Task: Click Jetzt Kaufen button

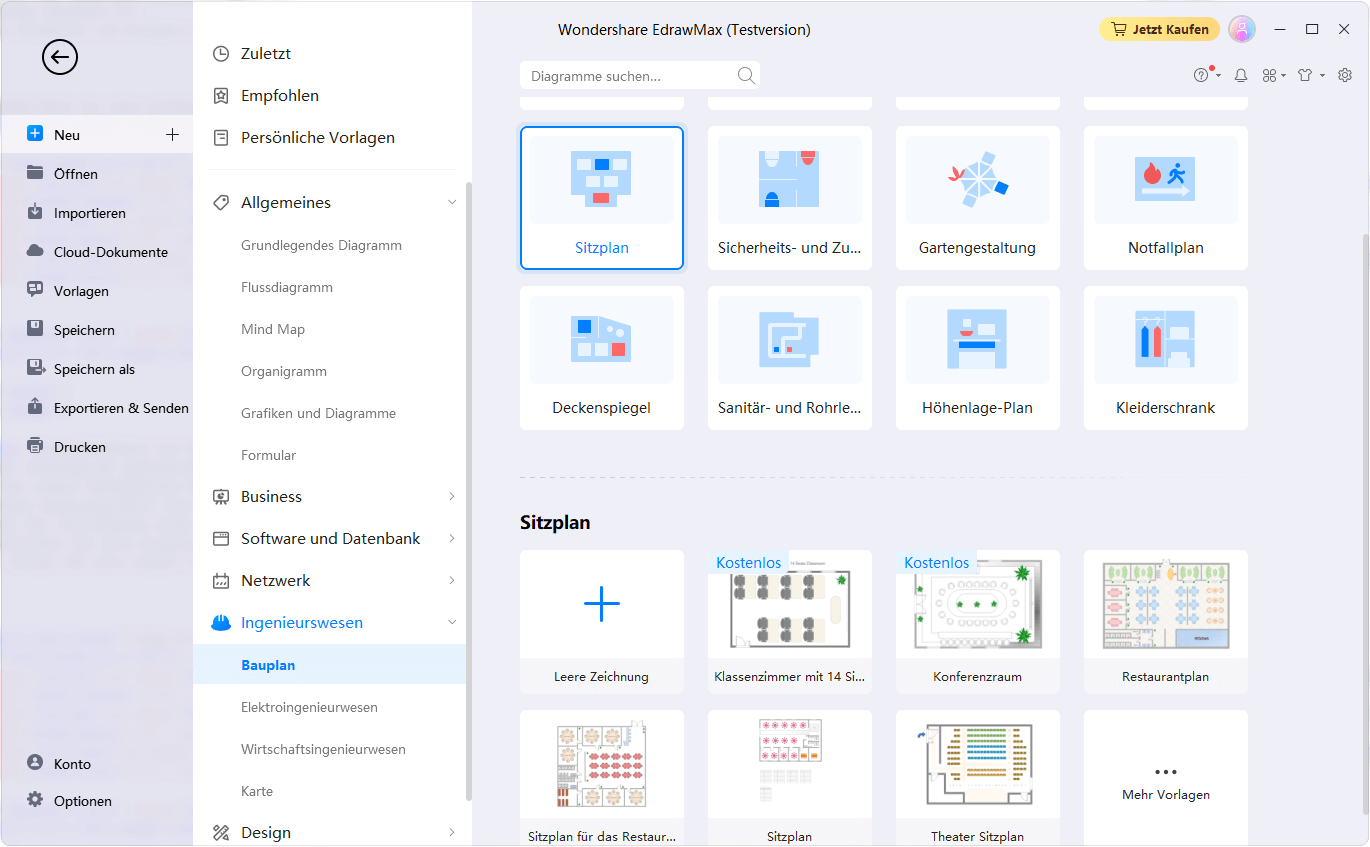Action: tap(1159, 29)
